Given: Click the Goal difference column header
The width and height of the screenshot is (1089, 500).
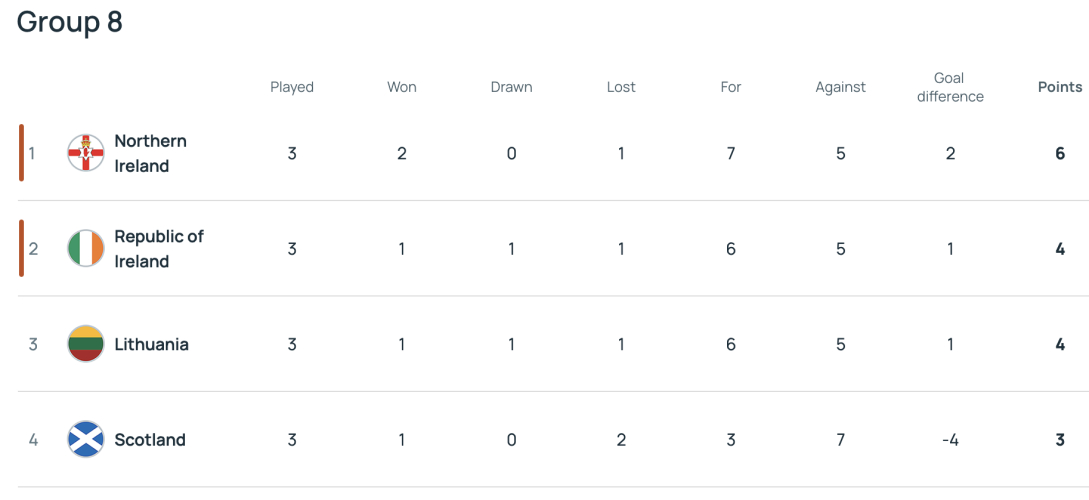Looking at the screenshot, I should click(950, 88).
